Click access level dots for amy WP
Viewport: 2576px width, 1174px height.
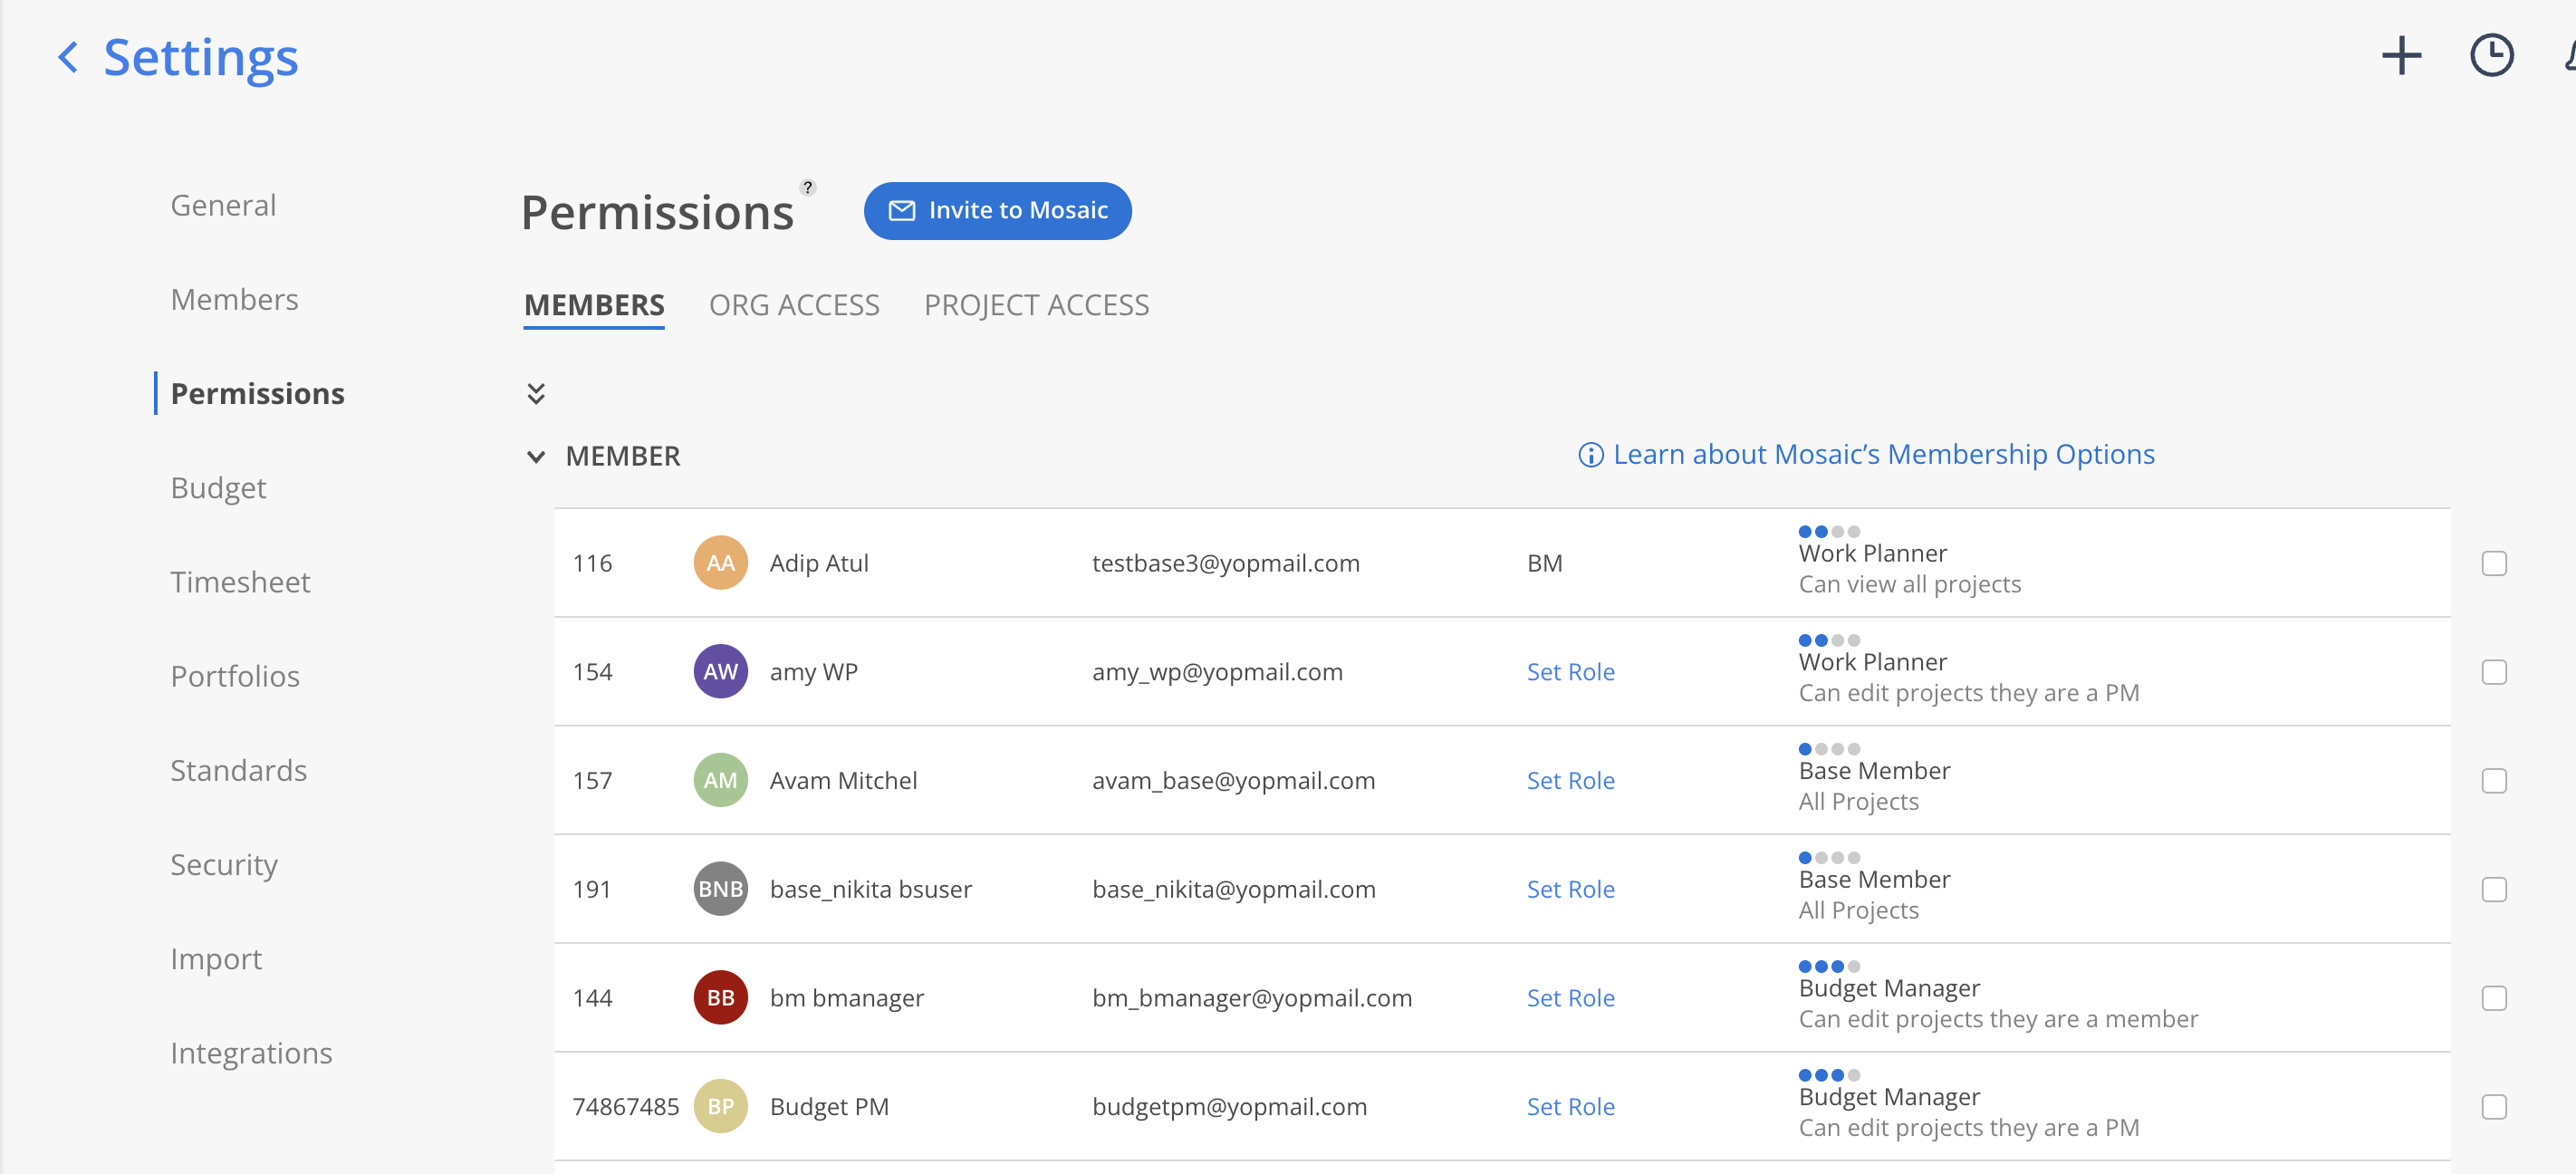point(1829,641)
